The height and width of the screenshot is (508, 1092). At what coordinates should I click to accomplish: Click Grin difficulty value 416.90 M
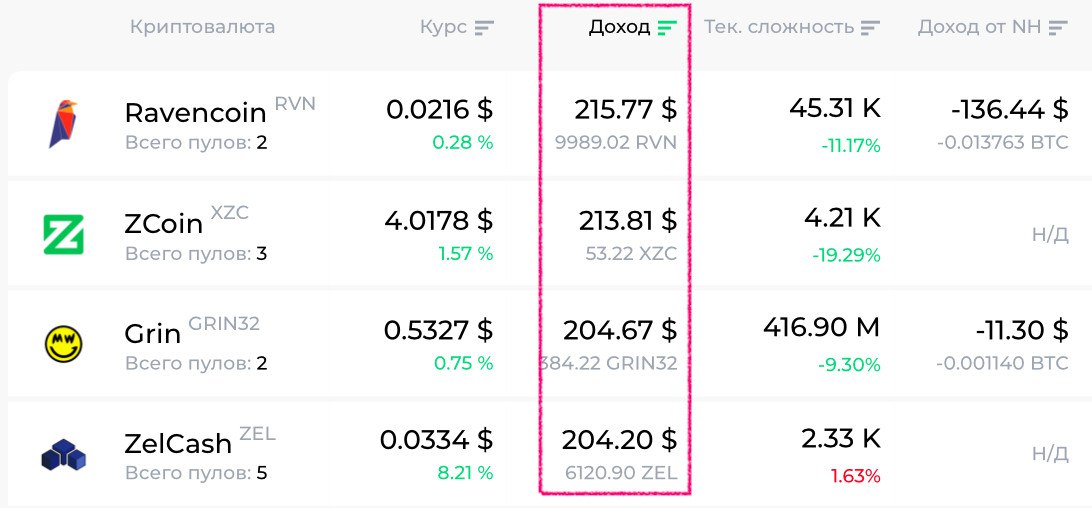pos(821,327)
